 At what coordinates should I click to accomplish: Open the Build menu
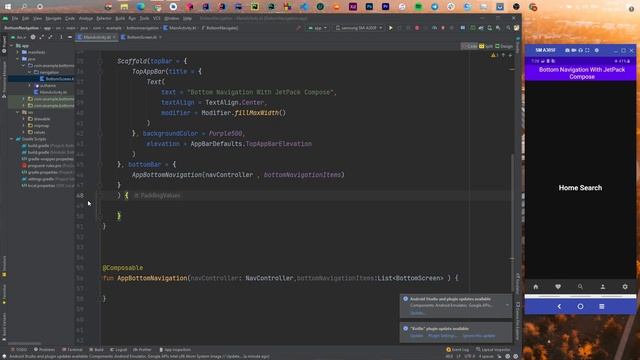[x=120, y=18]
